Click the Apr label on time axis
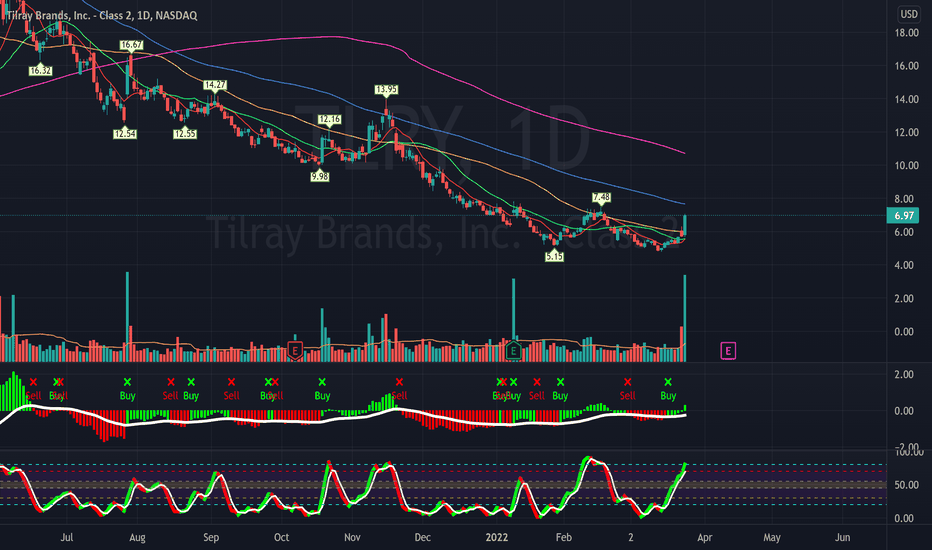Image resolution: width=932 pixels, height=550 pixels. [704, 538]
